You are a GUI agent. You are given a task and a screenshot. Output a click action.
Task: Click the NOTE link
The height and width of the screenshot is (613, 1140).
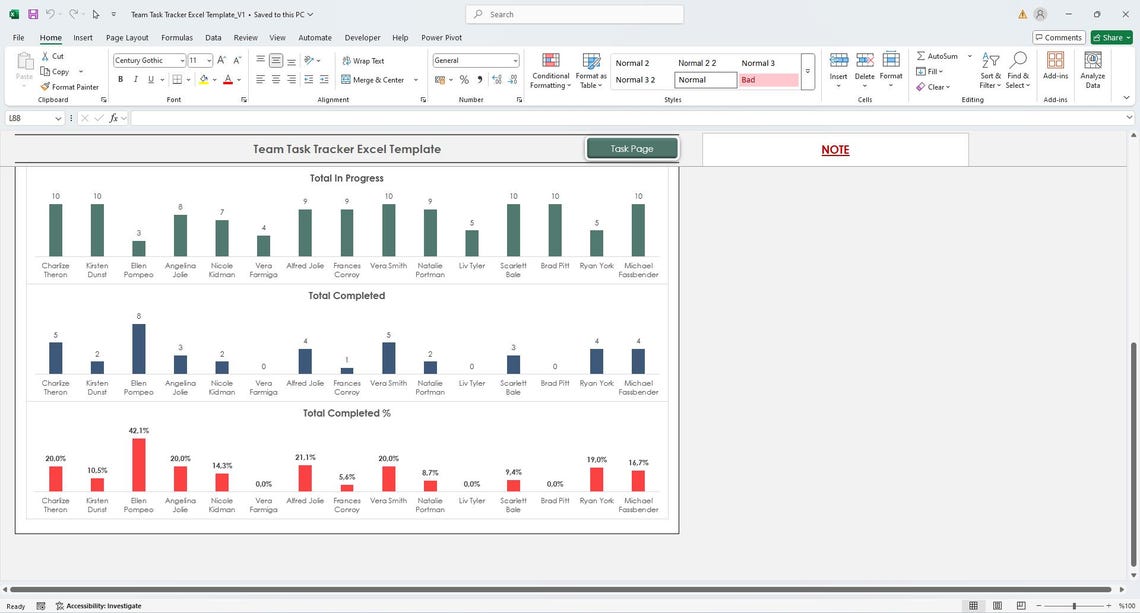pos(835,150)
